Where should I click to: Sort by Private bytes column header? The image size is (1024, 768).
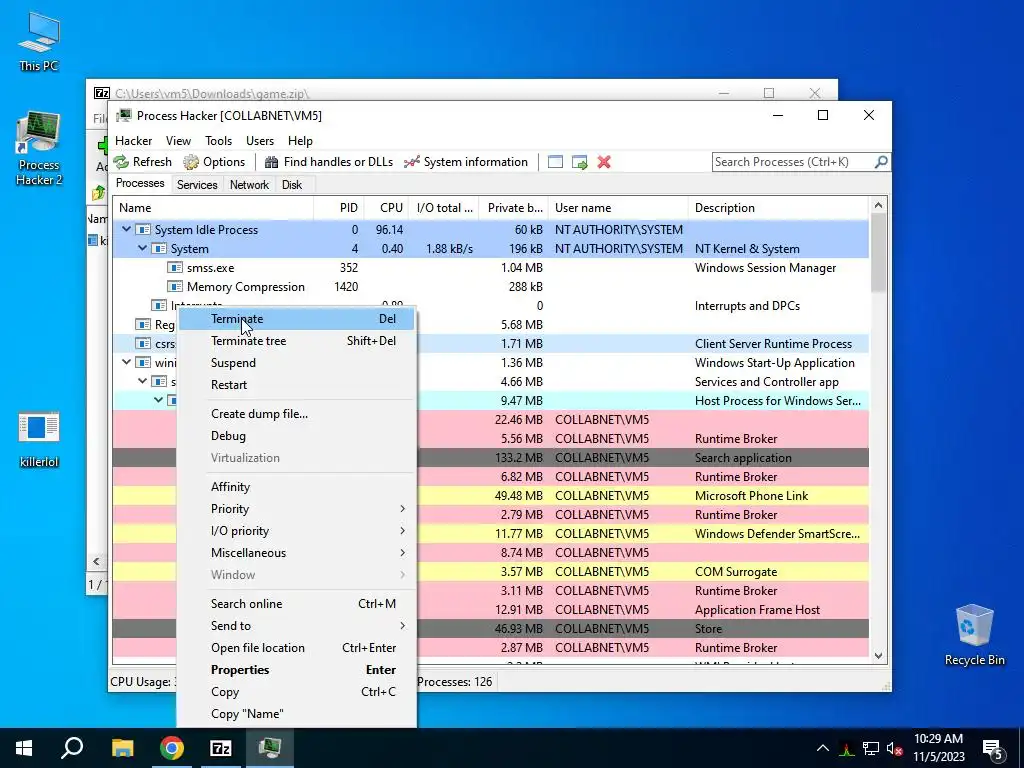point(513,208)
